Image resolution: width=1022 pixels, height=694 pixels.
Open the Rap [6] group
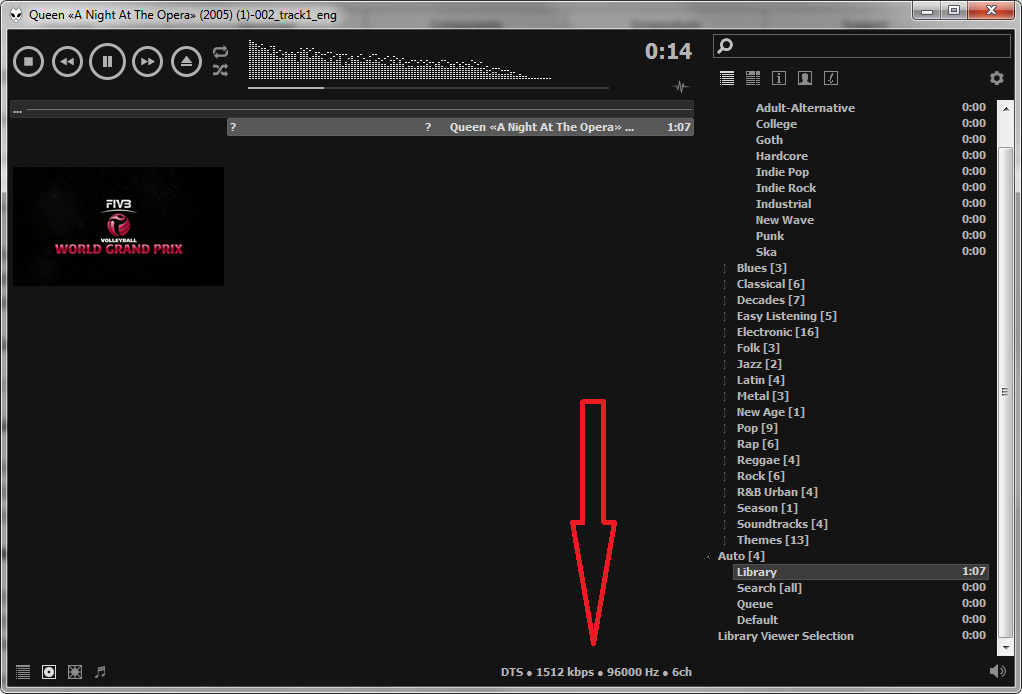click(757, 444)
